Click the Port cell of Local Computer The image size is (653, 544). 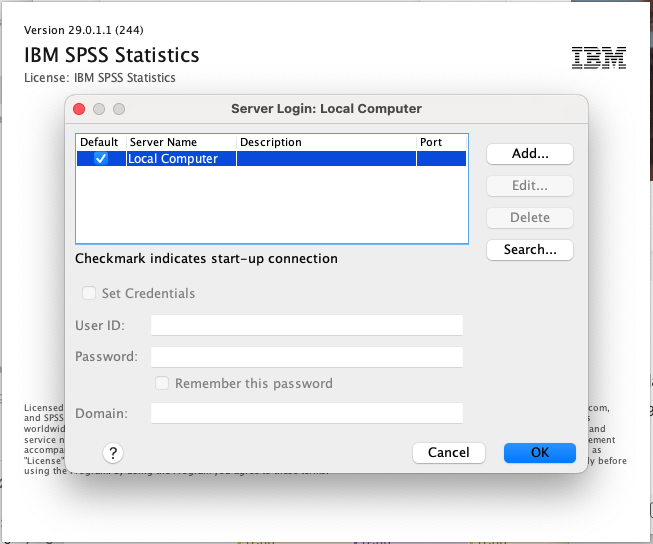tap(441, 159)
